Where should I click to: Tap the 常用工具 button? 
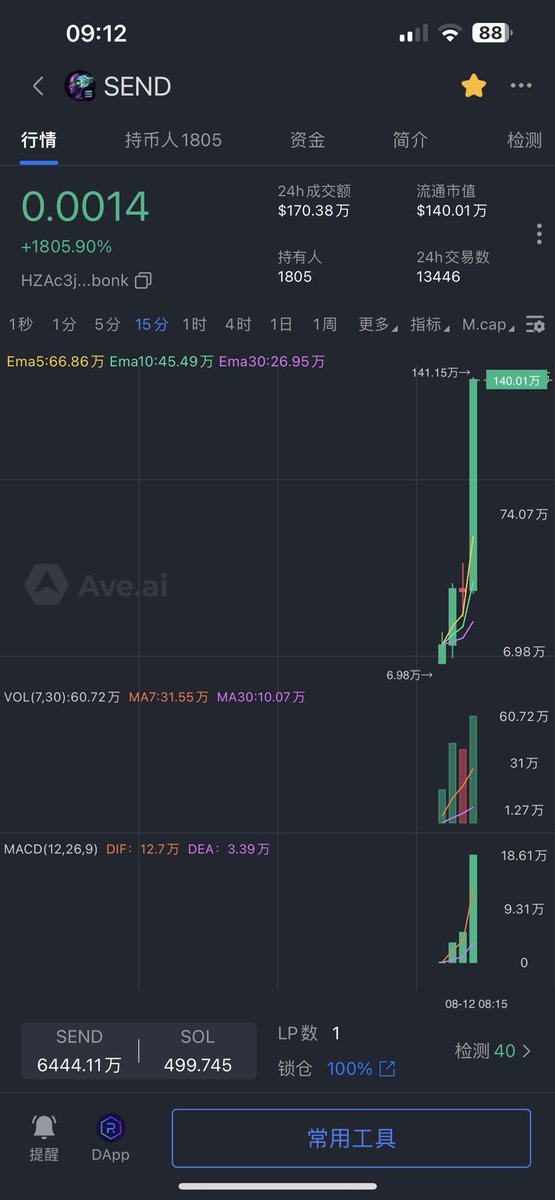pos(351,1138)
